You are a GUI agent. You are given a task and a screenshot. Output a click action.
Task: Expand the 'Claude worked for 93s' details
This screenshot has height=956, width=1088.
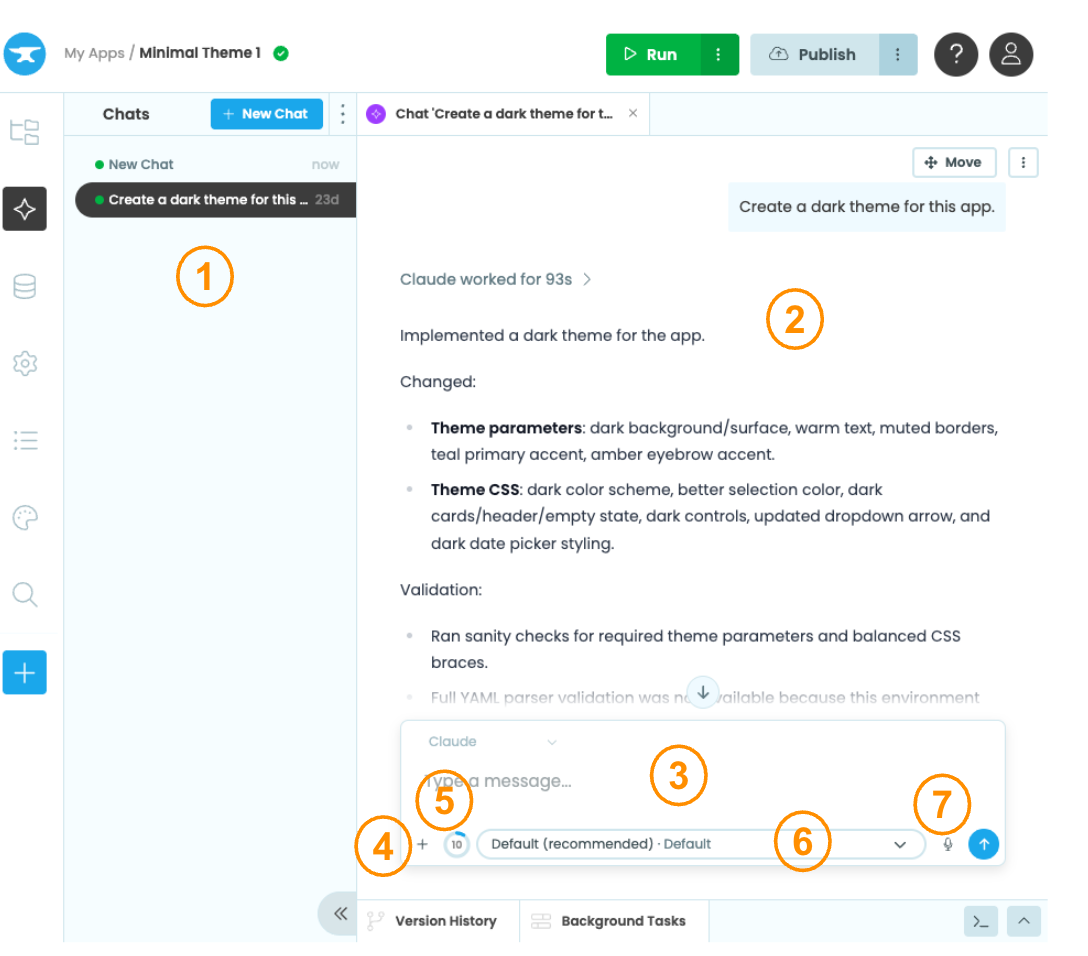[495, 280]
